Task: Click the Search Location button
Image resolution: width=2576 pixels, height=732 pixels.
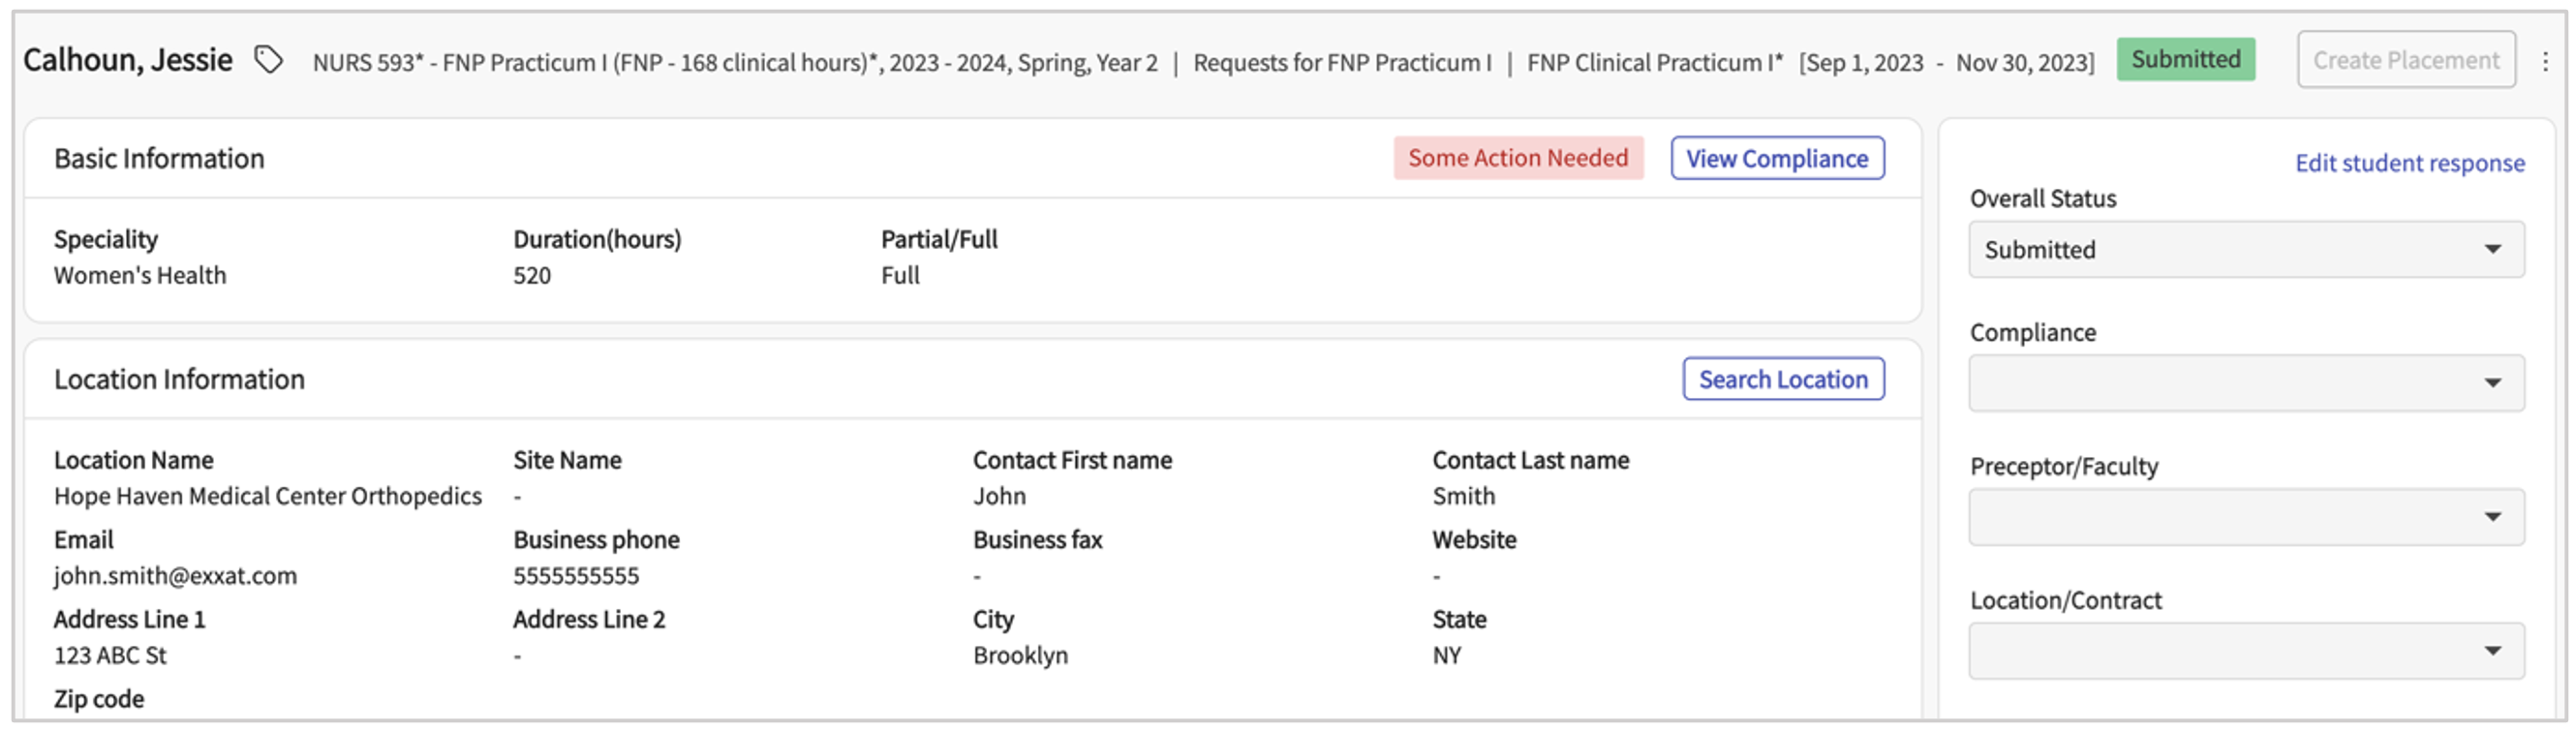Action: point(1782,380)
